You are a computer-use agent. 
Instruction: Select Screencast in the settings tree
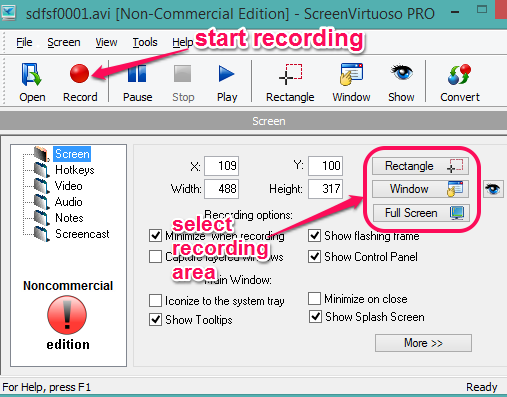(82, 234)
